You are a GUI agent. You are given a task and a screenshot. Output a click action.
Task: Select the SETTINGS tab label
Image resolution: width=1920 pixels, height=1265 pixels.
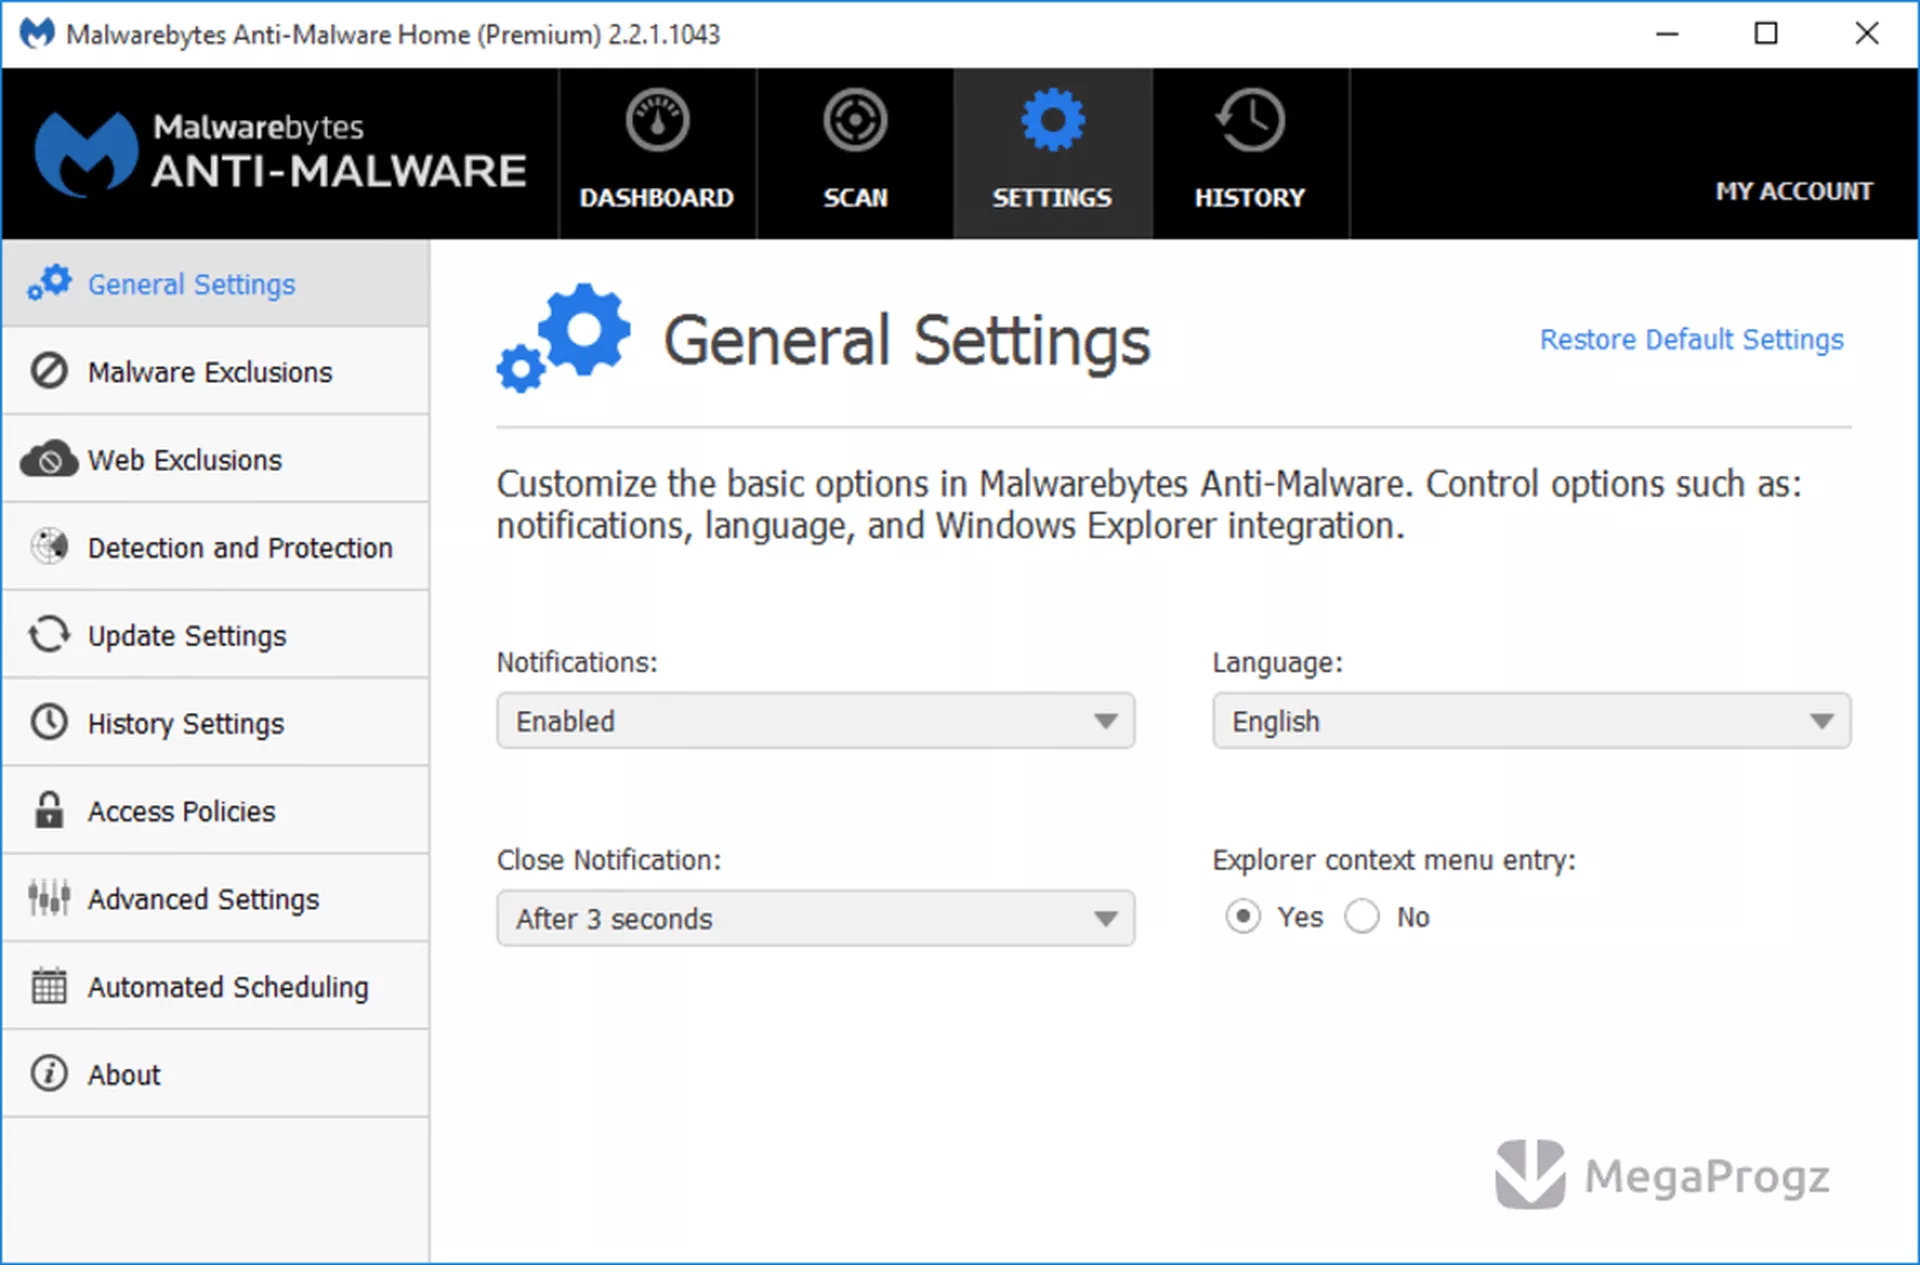point(1052,198)
